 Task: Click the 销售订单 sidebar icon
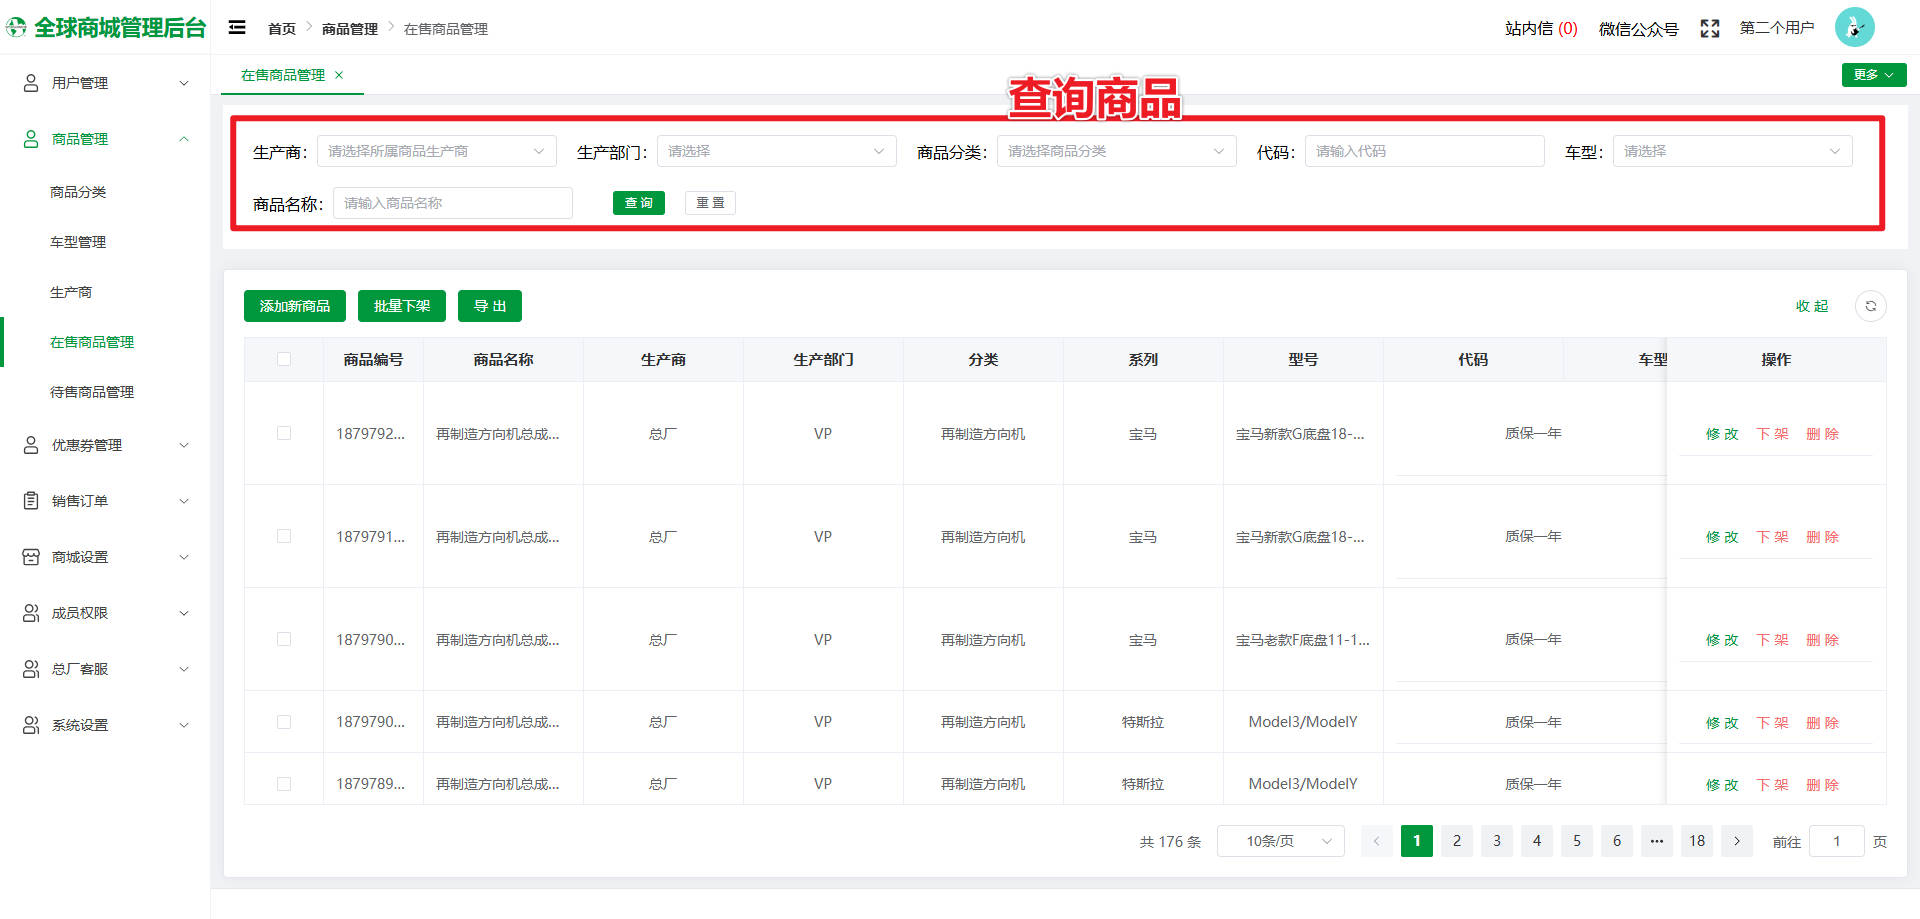tap(29, 500)
